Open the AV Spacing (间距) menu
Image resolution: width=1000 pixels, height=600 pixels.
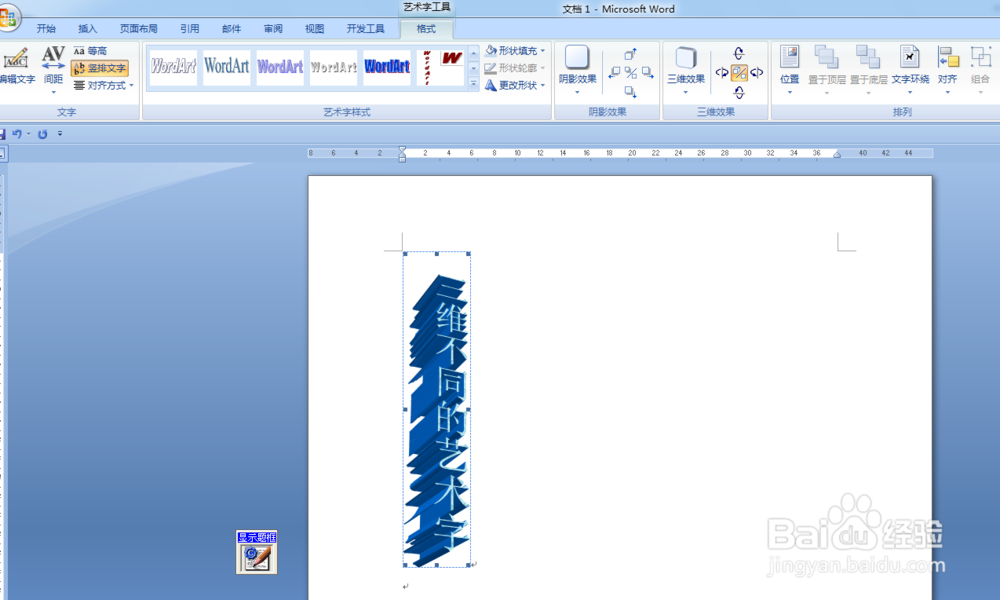(x=53, y=69)
